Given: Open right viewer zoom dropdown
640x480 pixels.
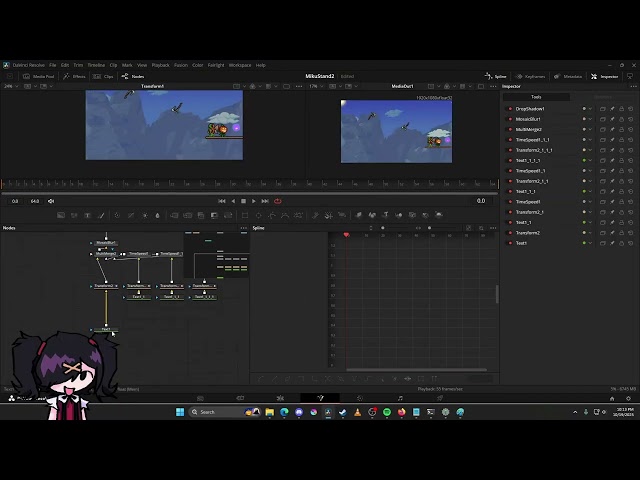Looking at the screenshot, I should [x=317, y=86].
